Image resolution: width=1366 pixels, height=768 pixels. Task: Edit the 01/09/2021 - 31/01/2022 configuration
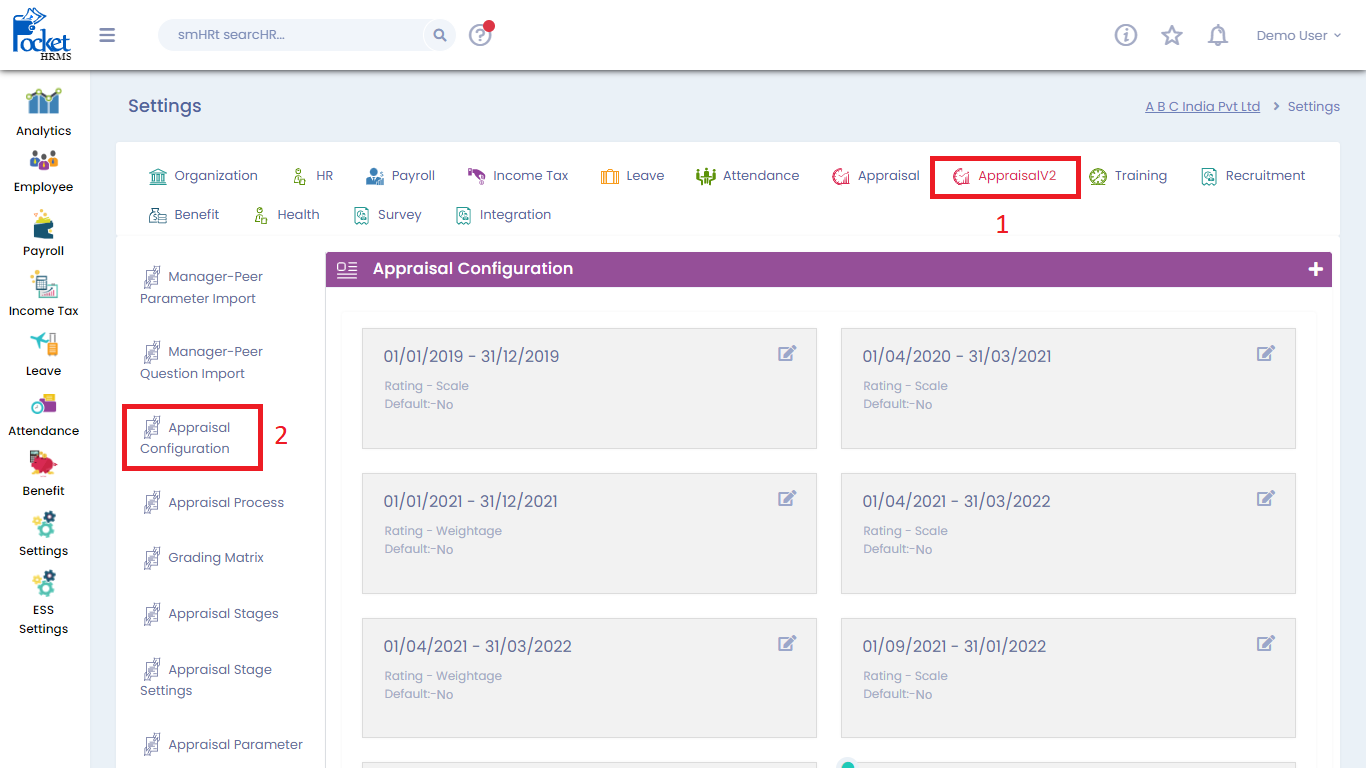(x=1265, y=643)
